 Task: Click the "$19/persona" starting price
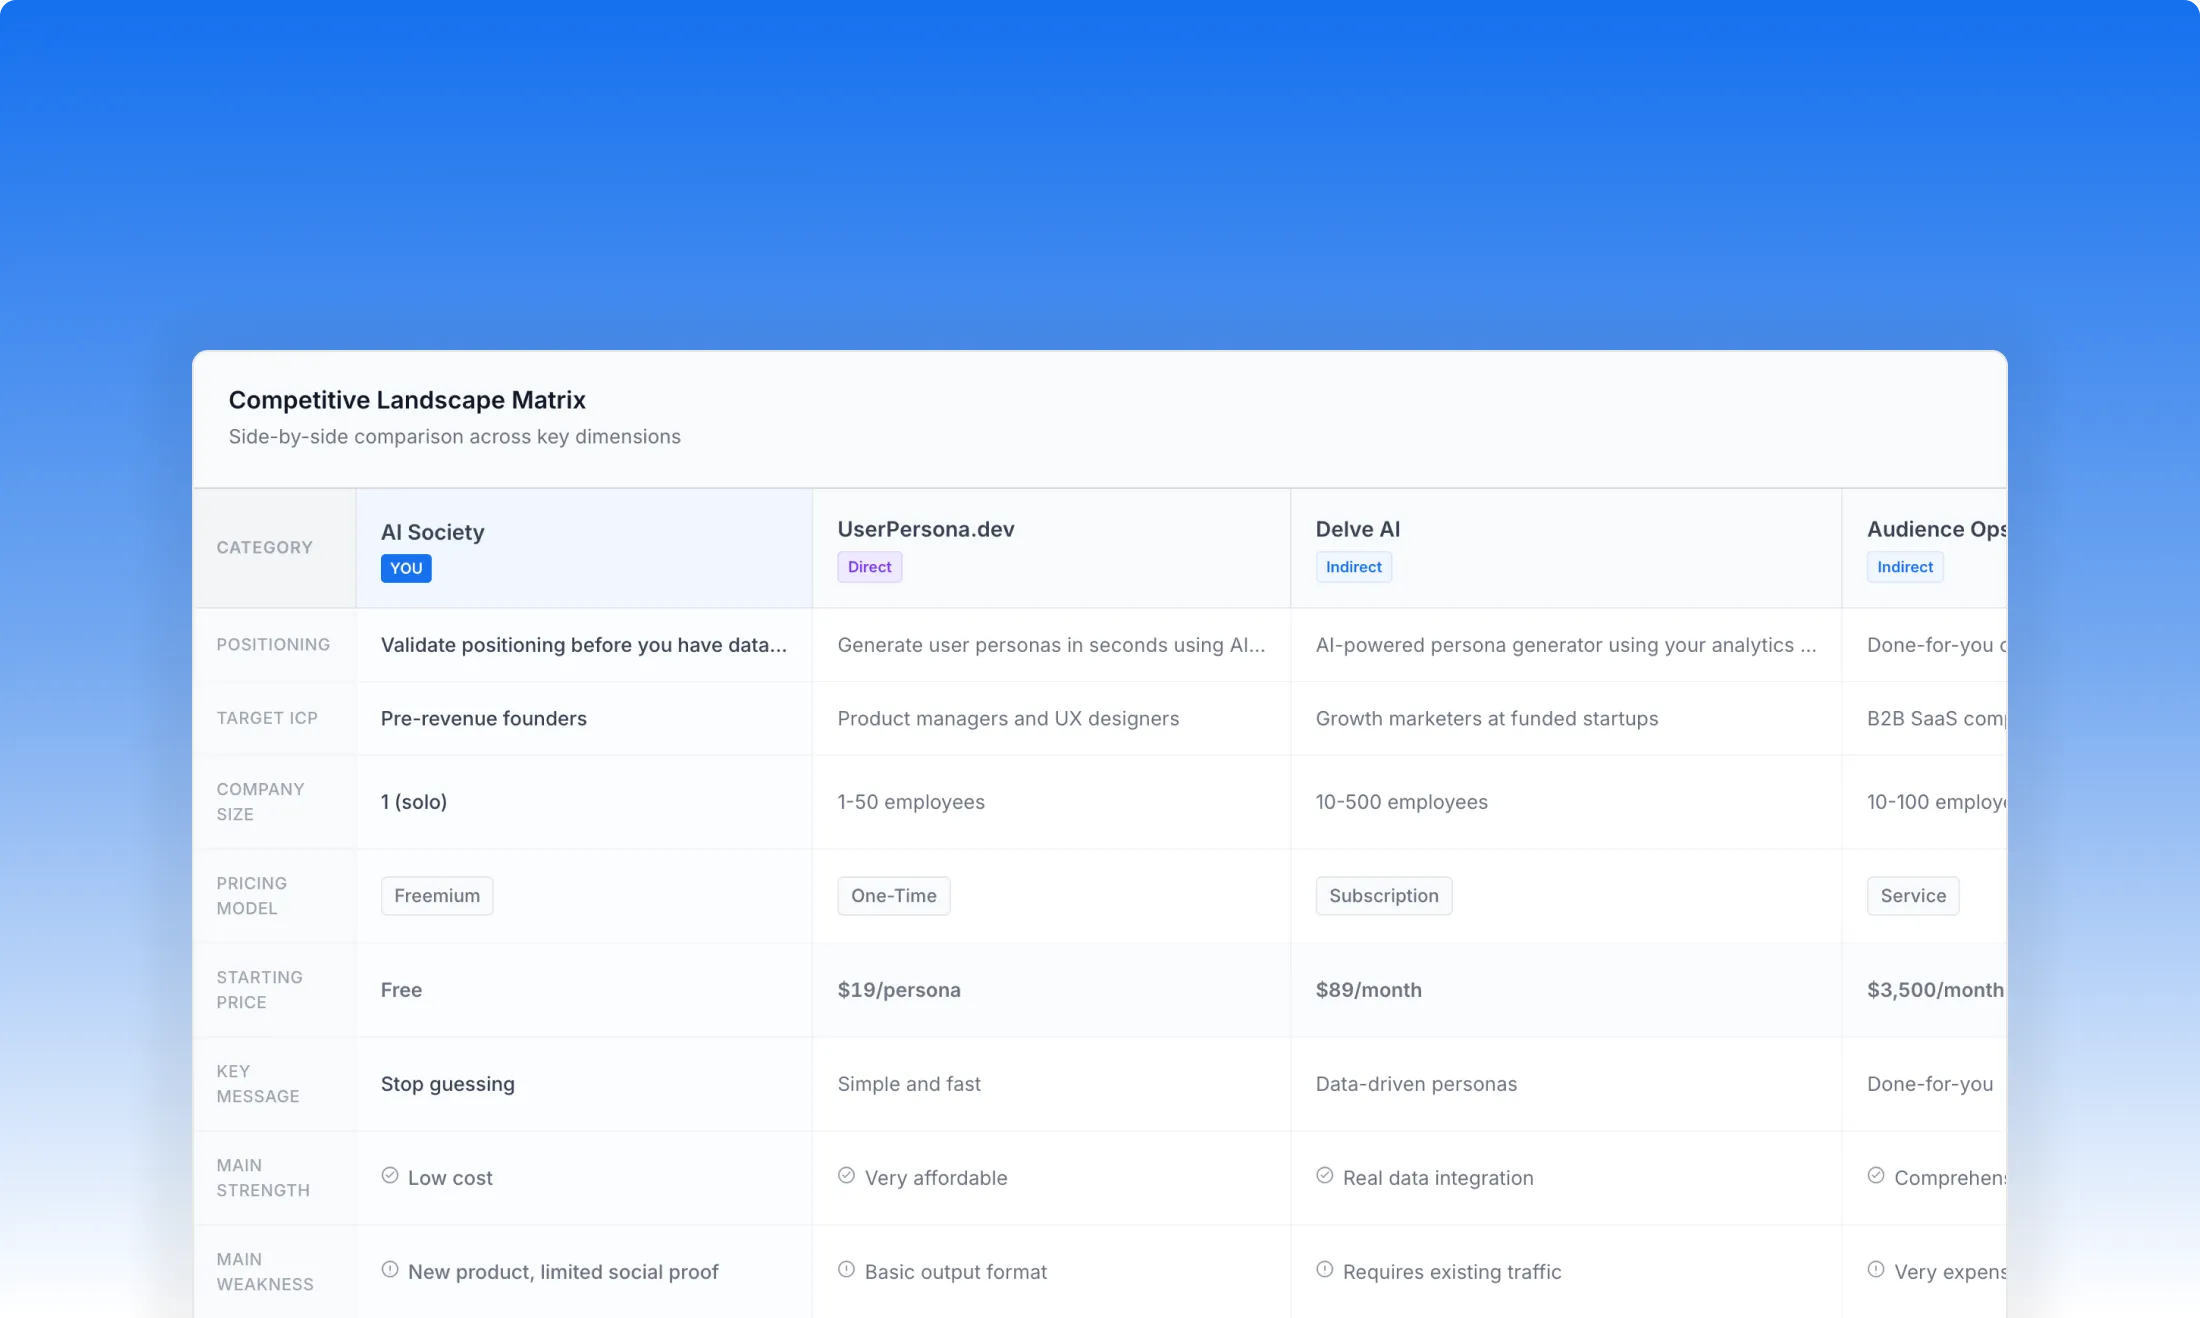(898, 989)
